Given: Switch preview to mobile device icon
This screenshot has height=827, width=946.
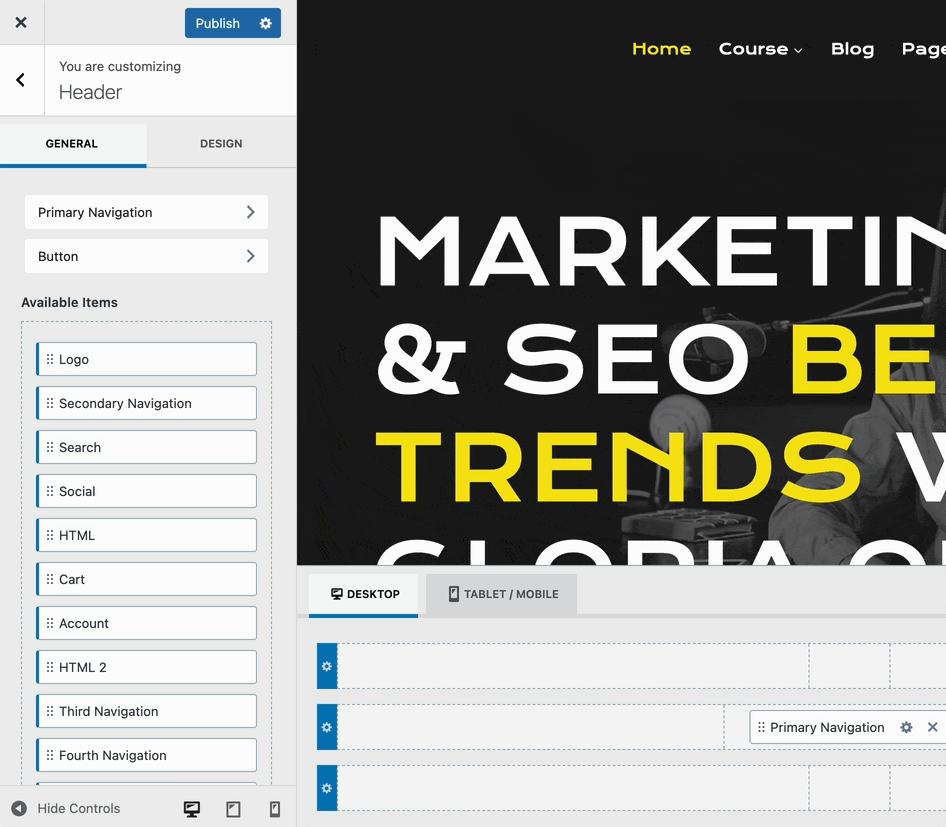Looking at the screenshot, I should pyautogui.click(x=275, y=809).
